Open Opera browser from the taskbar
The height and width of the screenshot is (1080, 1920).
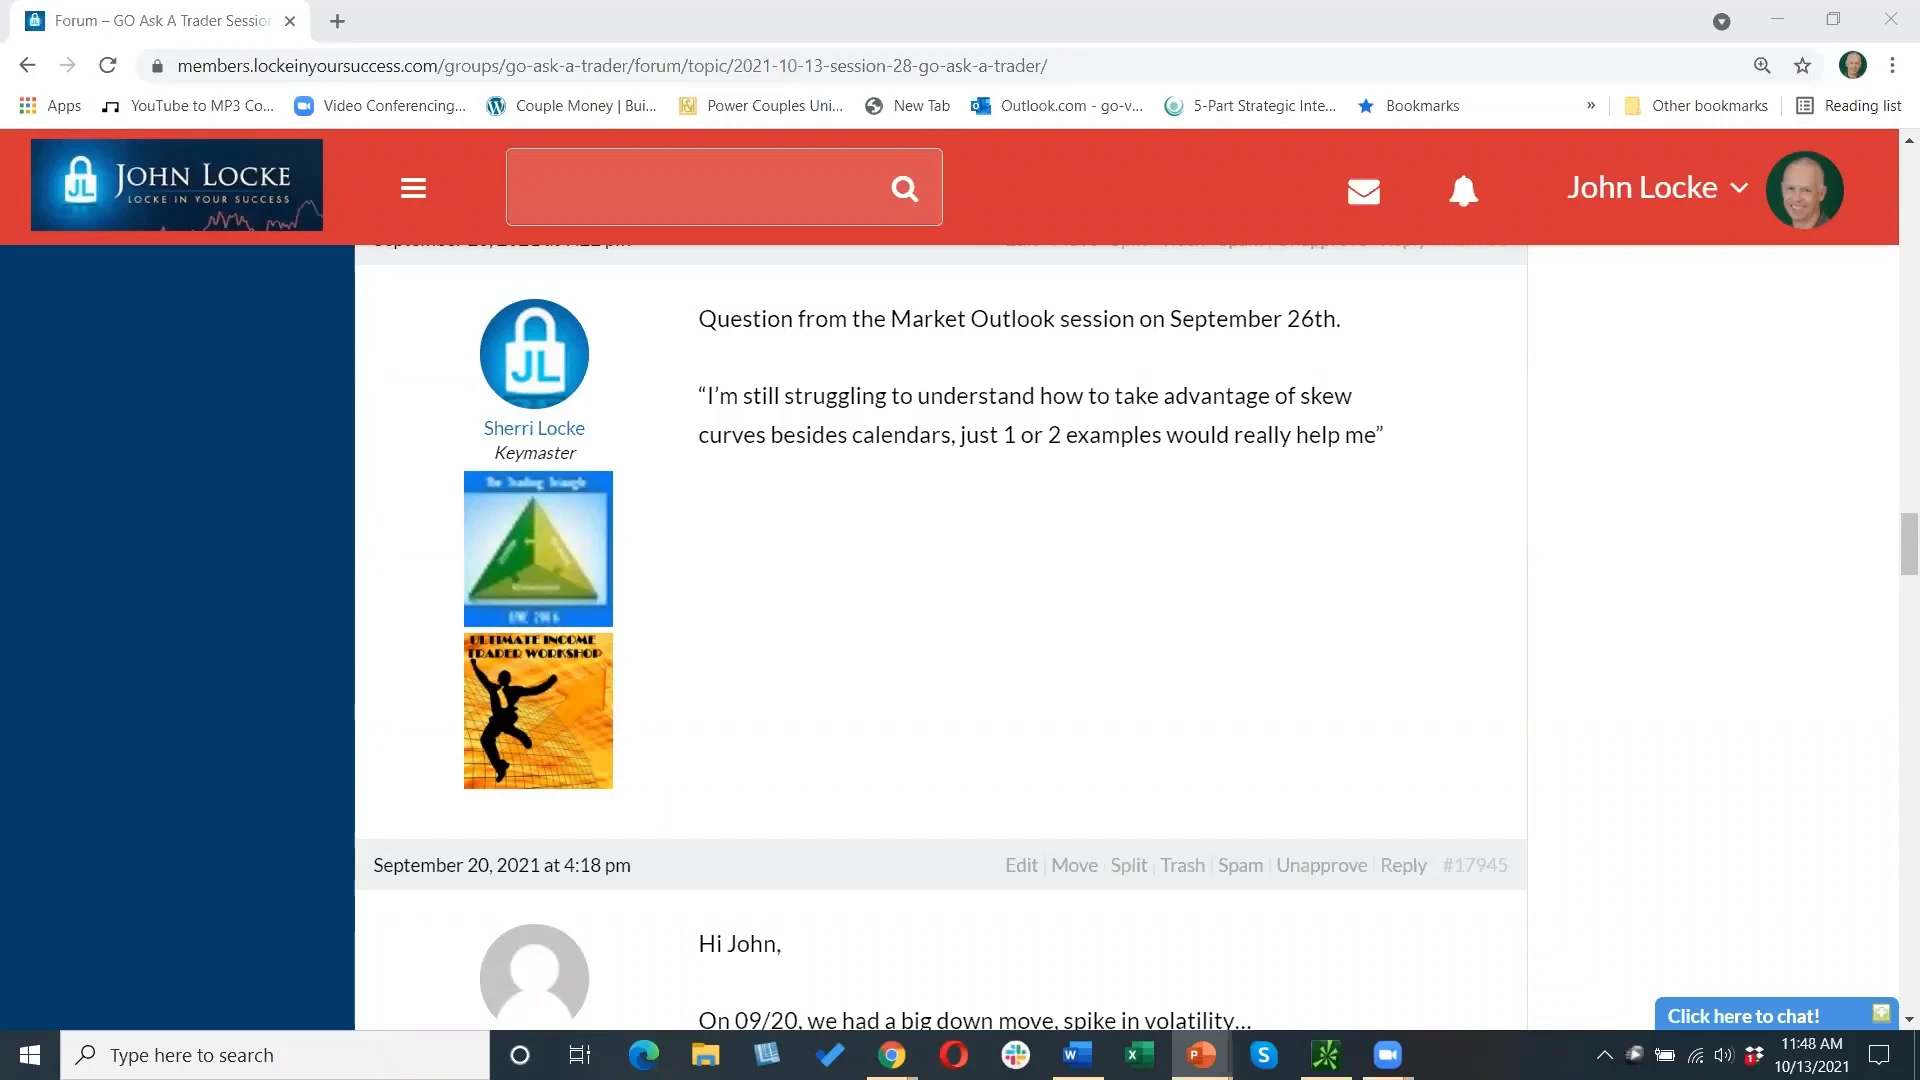(x=953, y=1055)
